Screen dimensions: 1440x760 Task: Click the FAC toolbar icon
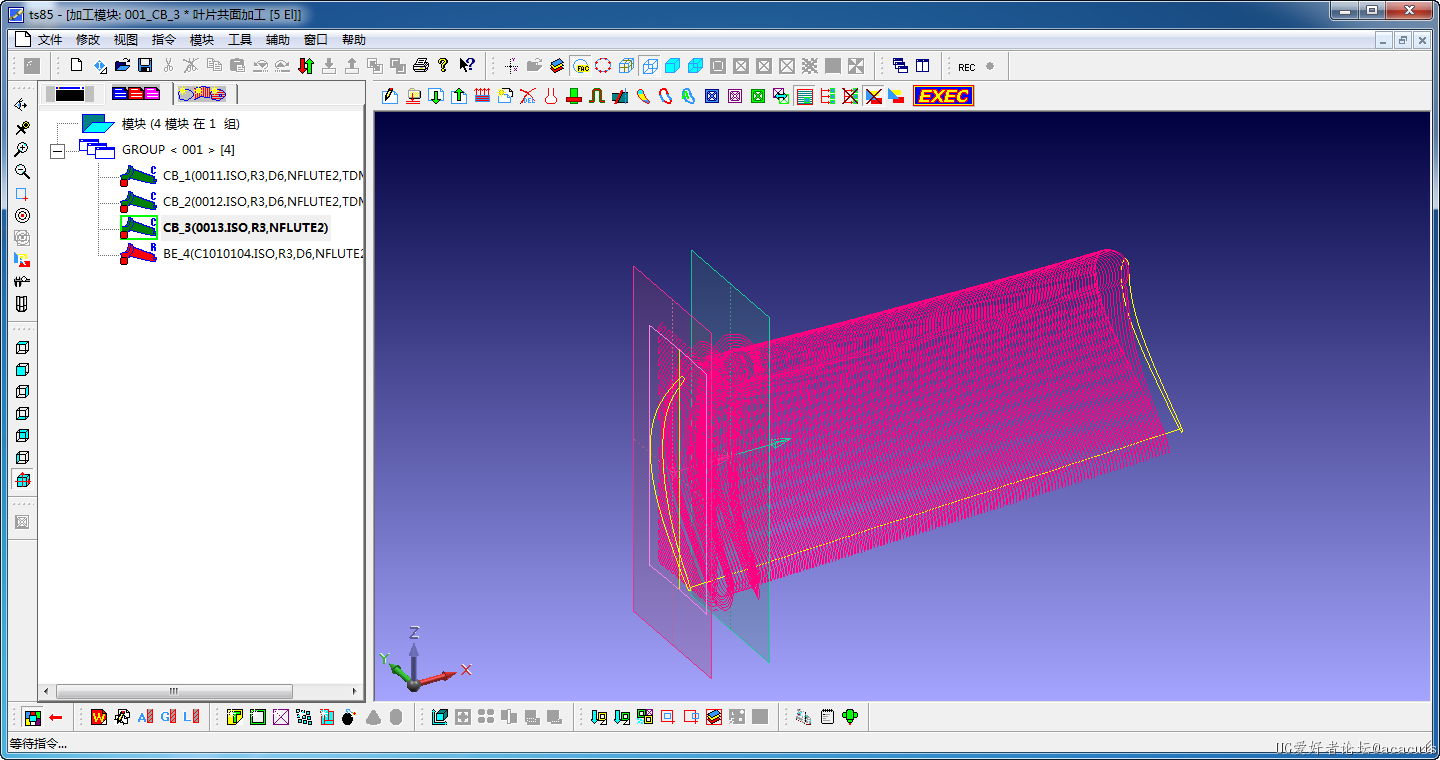[581, 66]
